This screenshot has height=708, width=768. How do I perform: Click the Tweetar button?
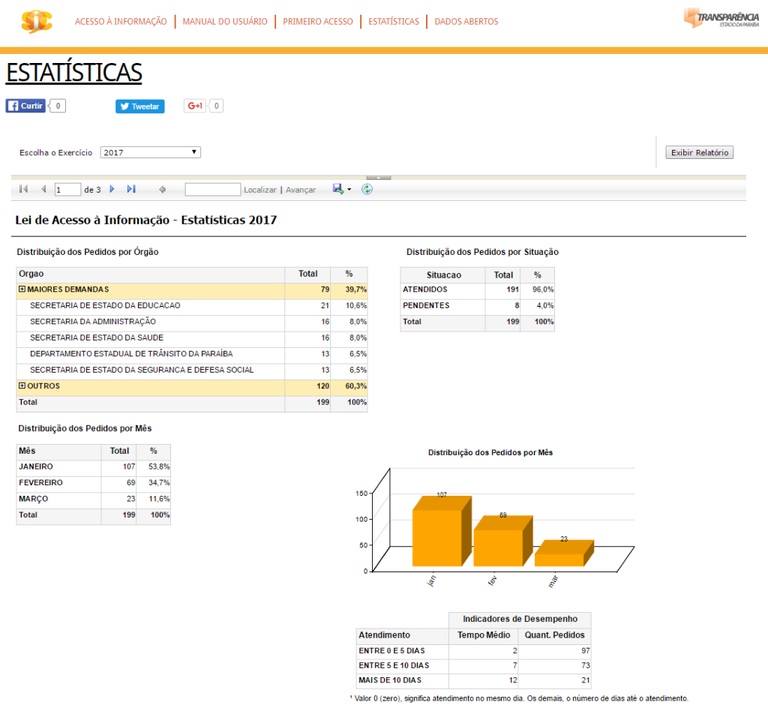click(x=139, y=106)
